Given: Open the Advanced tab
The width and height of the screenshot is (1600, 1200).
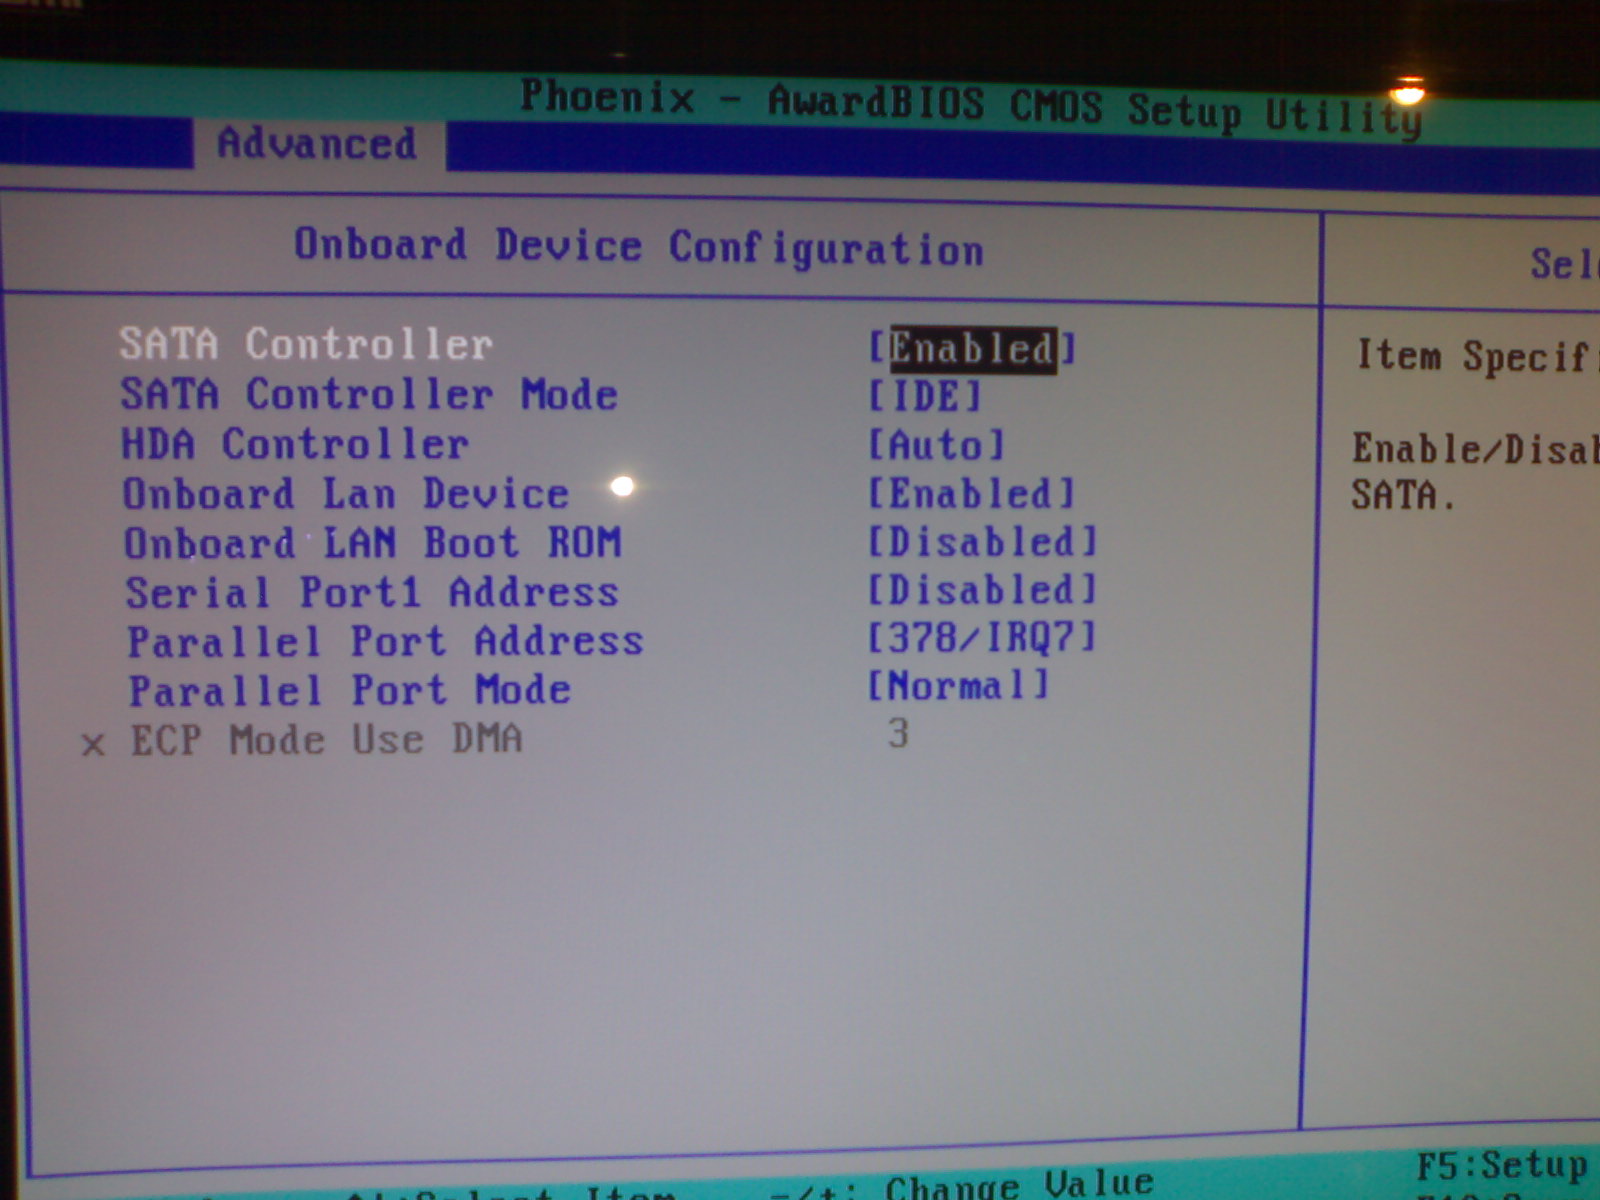Looking at the screenshot, I should coord(317,144).
